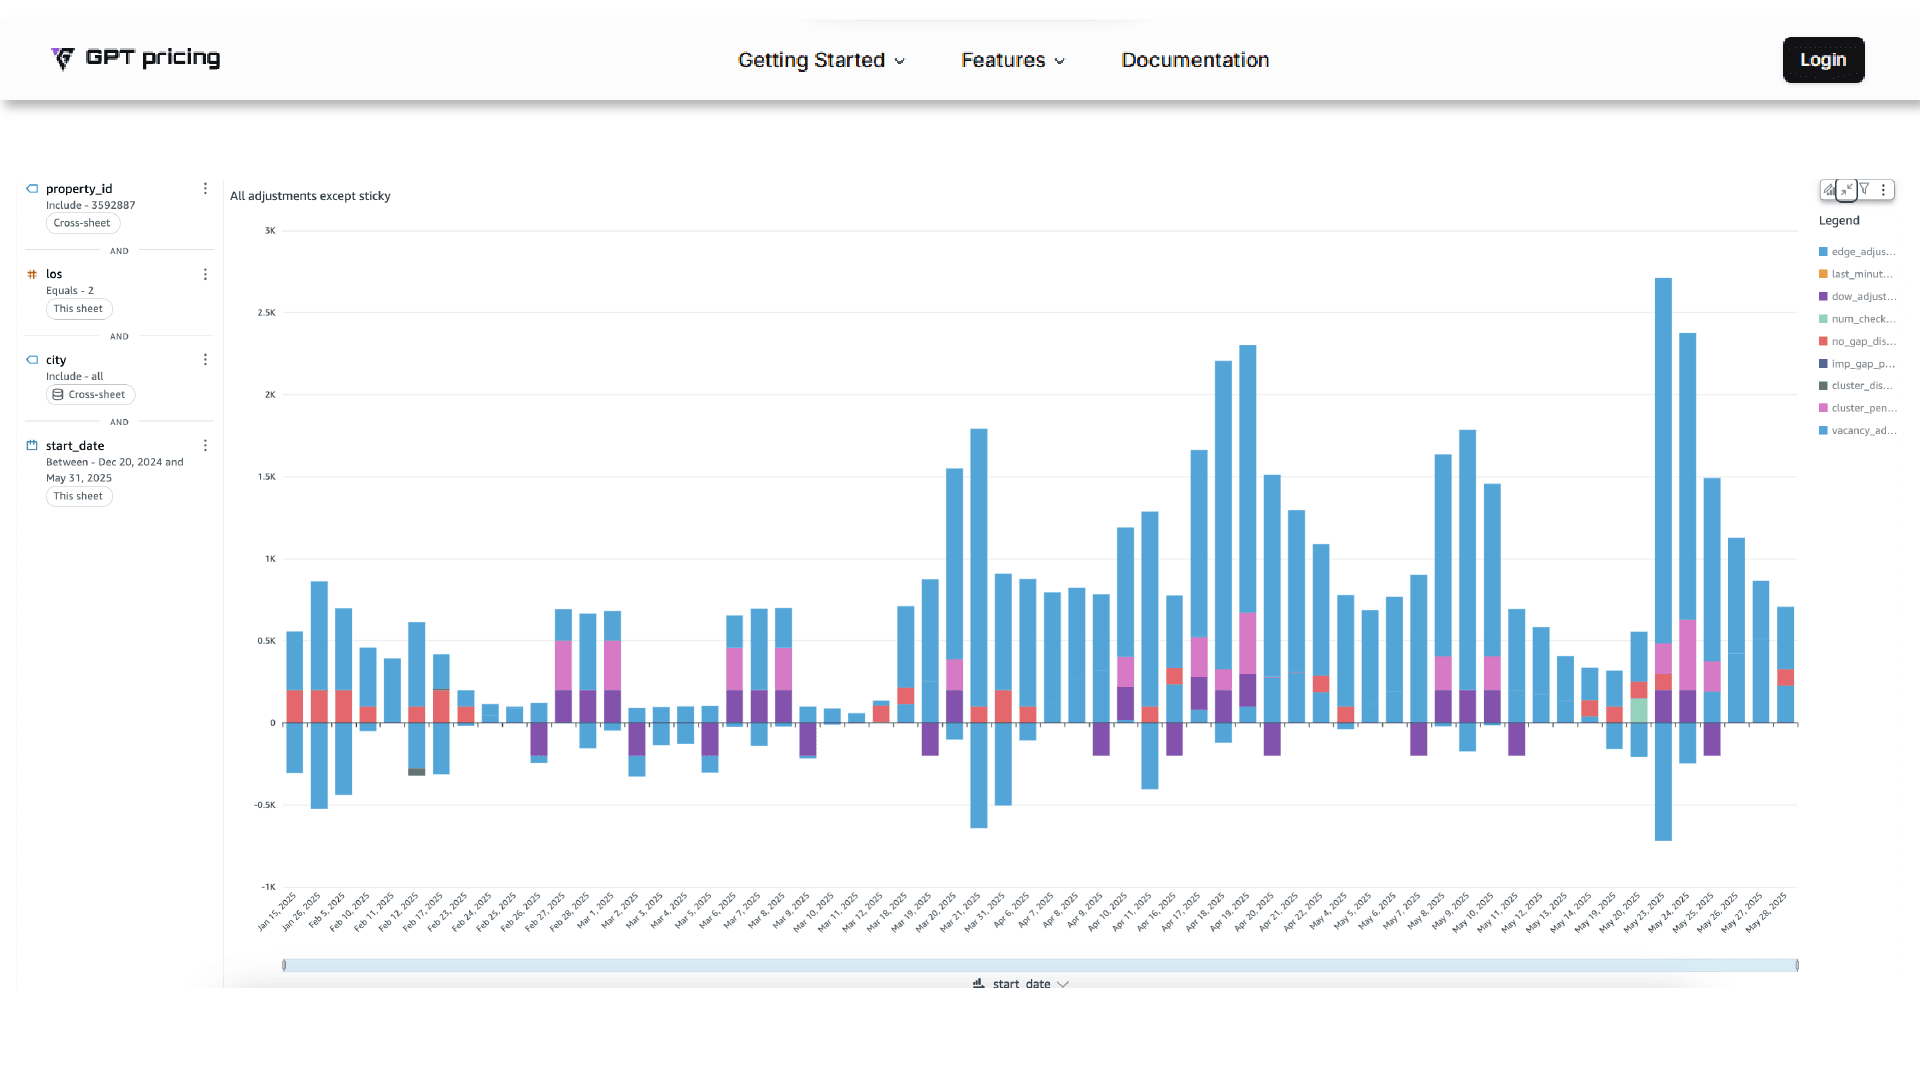The height and width of the screenshot is (1080, 1920).
Task: Open the chart filter funnel icon
Action: click(x=1865, y=189)
